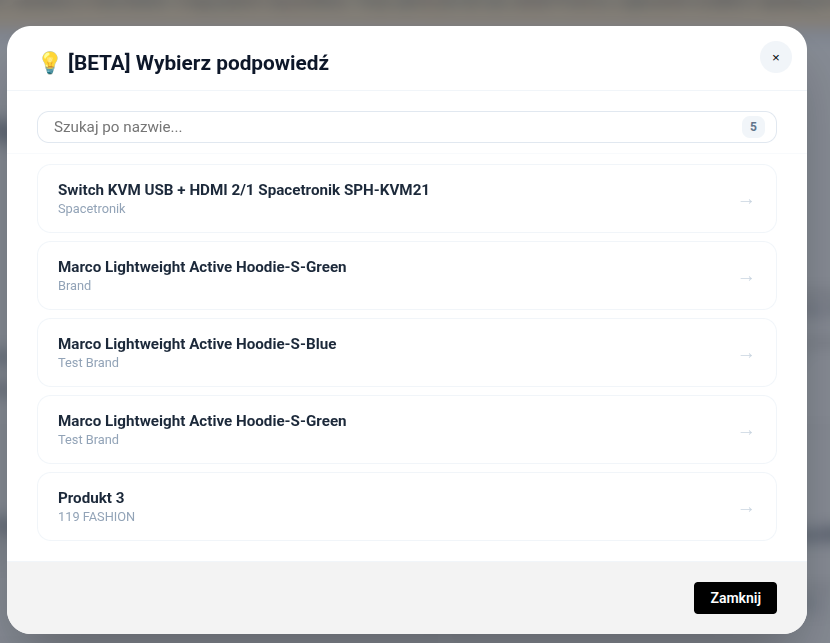Click arrow for Hoodie-S-Green with label Brand
Image resolution: width=830 pixels, height=643 pixels.
click(x=745, y=278)
